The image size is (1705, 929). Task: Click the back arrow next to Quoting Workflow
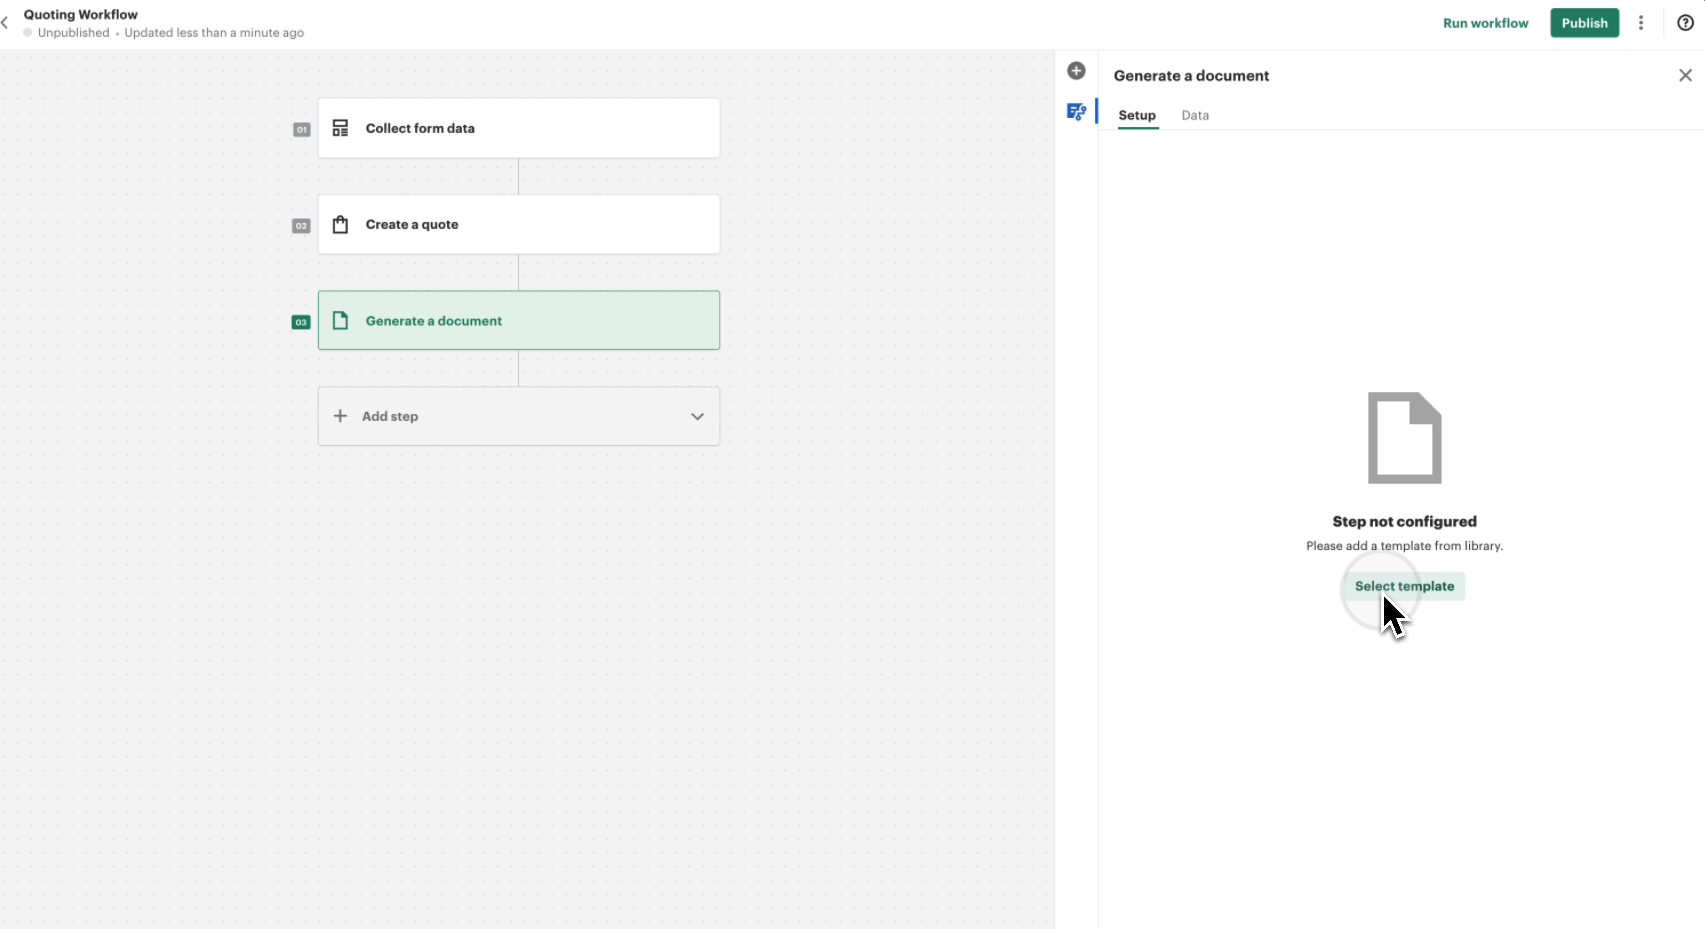pyautogui.click(x=8, y=22)
